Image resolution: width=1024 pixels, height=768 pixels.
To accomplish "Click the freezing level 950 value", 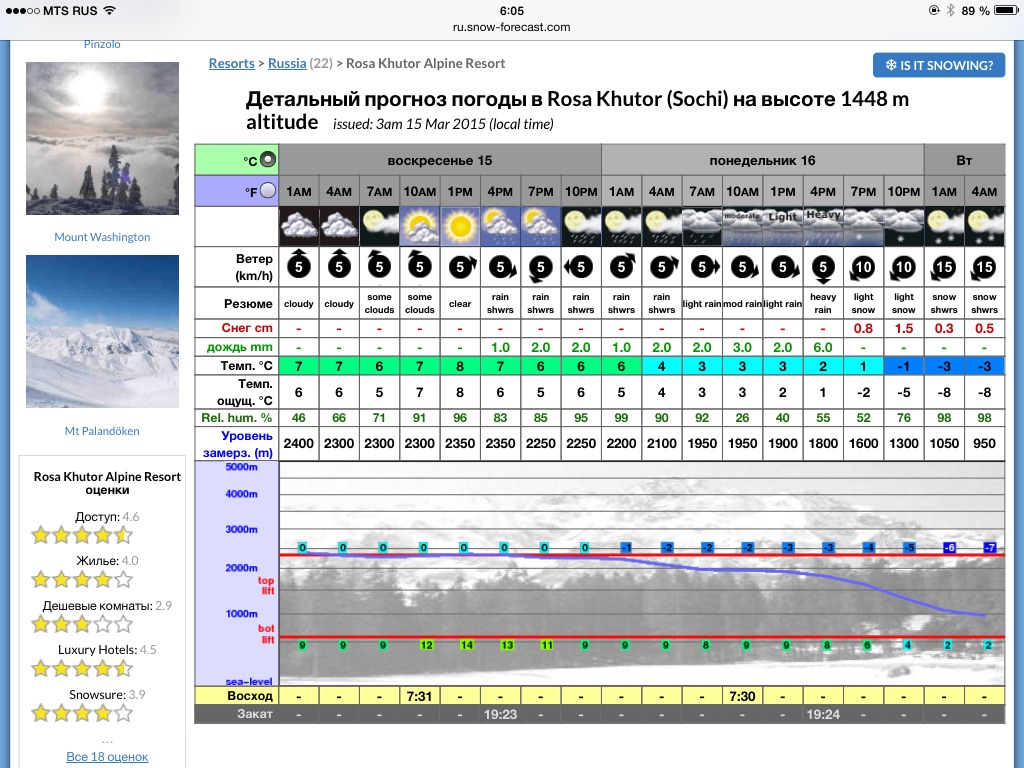I will (x=984, y=443).
